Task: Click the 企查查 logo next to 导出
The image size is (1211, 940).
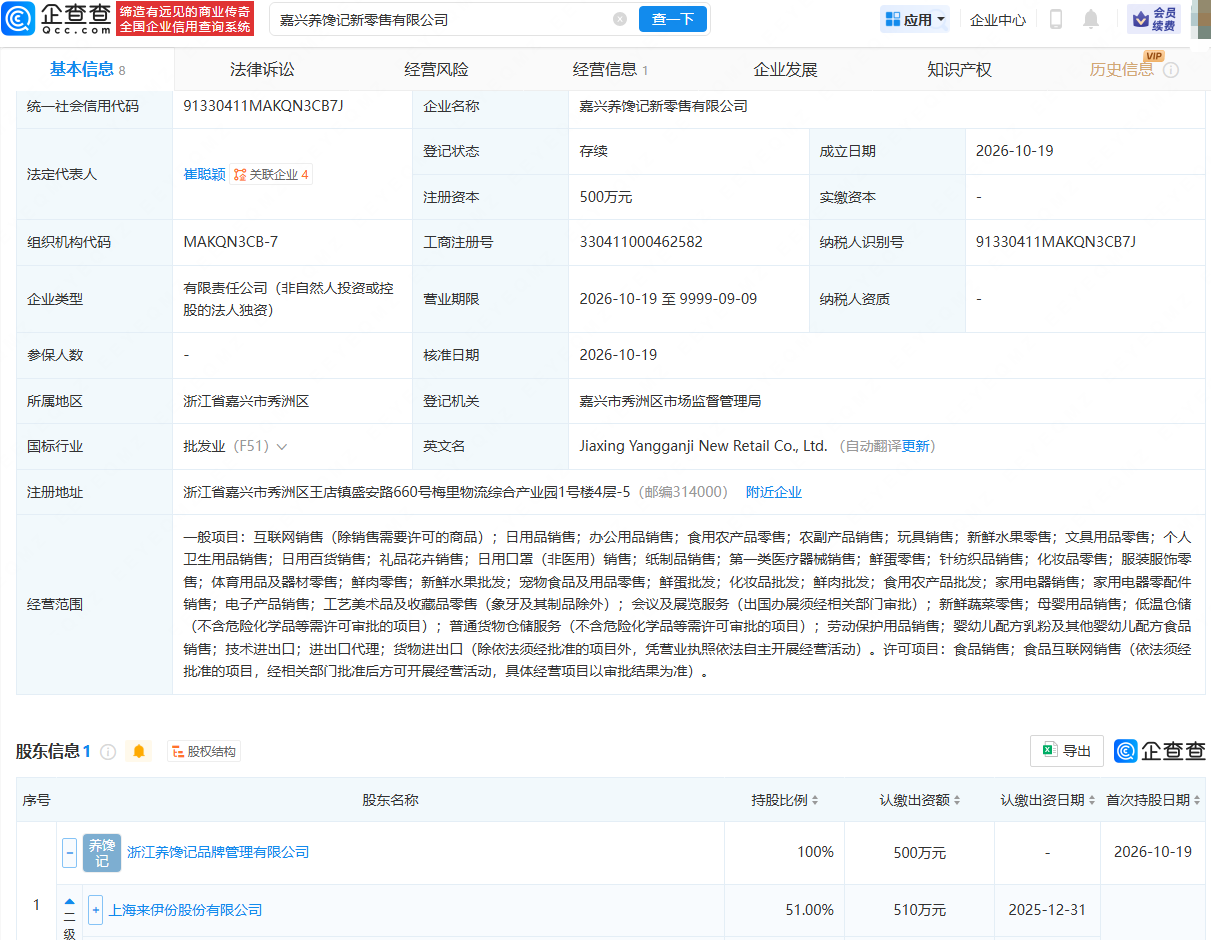Action: (1160, 751)
